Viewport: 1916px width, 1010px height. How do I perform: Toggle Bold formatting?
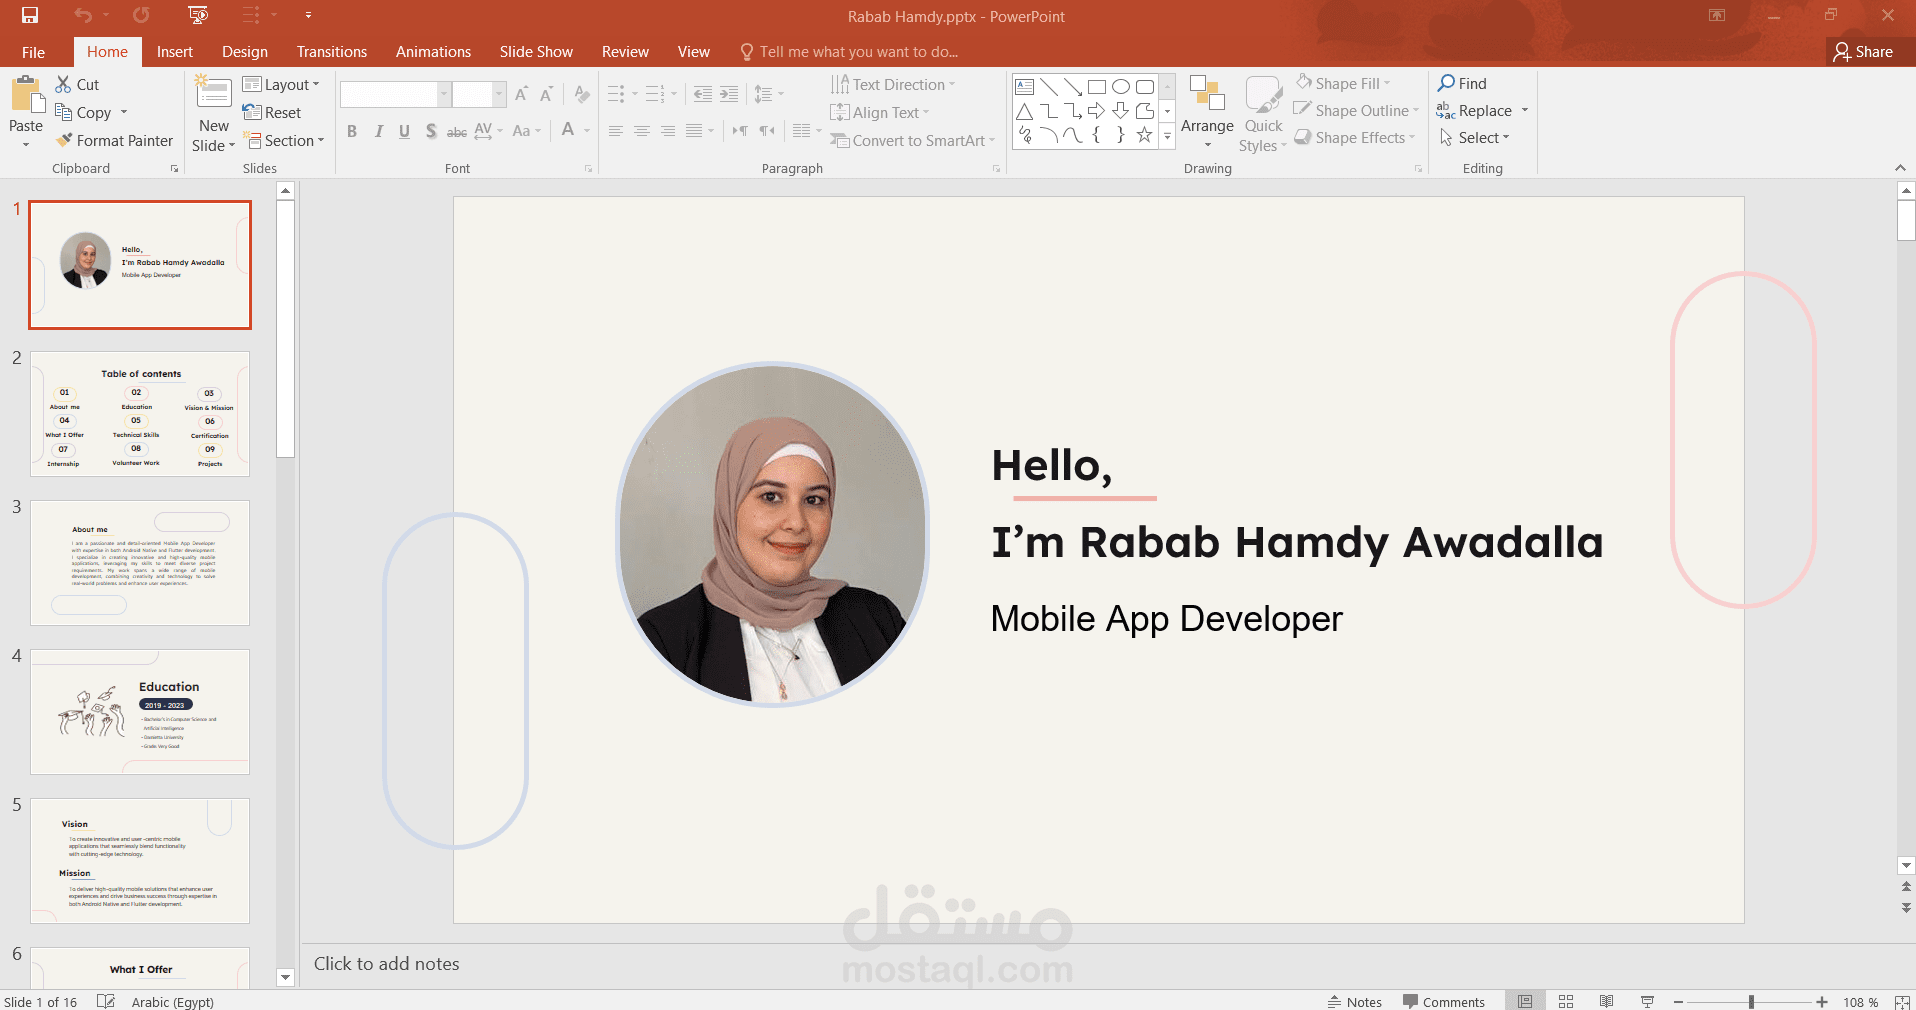[x=352, y=131]
